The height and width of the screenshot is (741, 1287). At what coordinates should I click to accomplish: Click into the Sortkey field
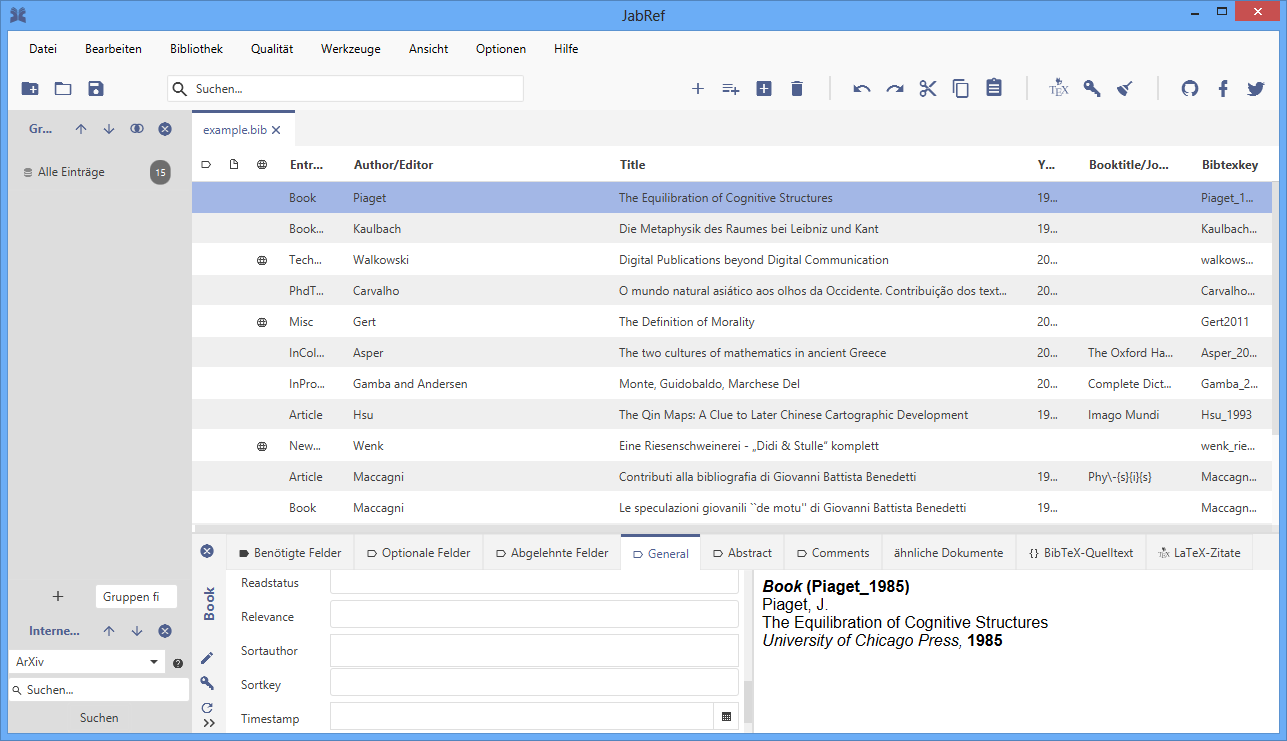click(x=534, y=683)
